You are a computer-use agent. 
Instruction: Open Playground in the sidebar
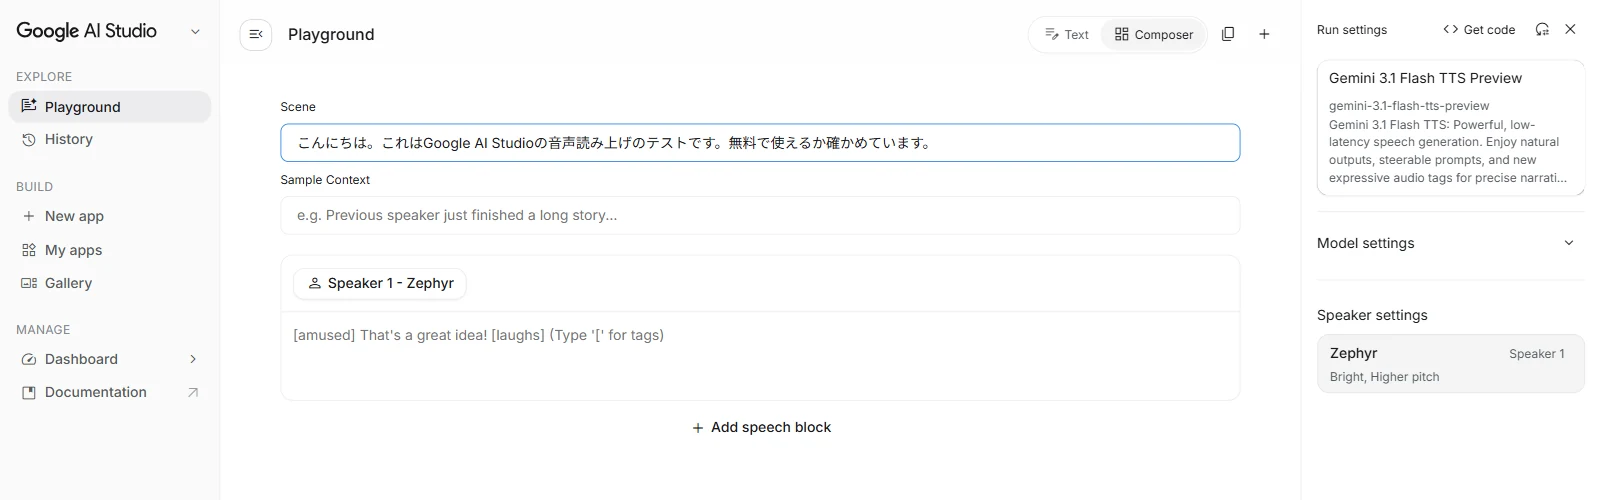point(110,107)
